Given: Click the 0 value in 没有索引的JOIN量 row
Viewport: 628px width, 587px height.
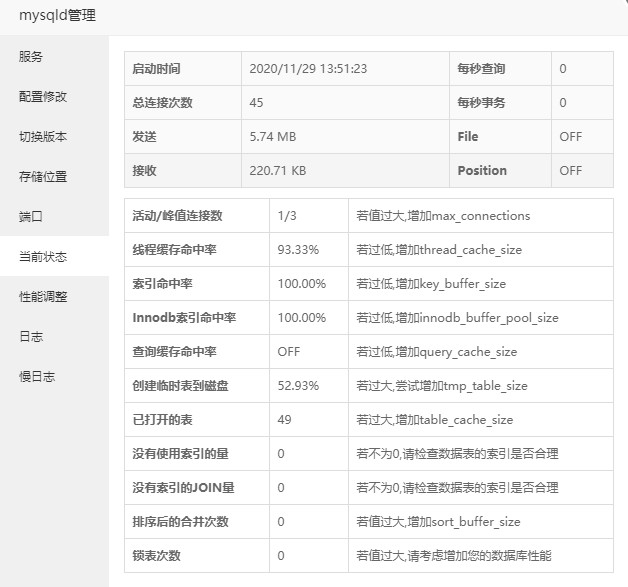Looking at the screenshot, I should coord(281,488).
